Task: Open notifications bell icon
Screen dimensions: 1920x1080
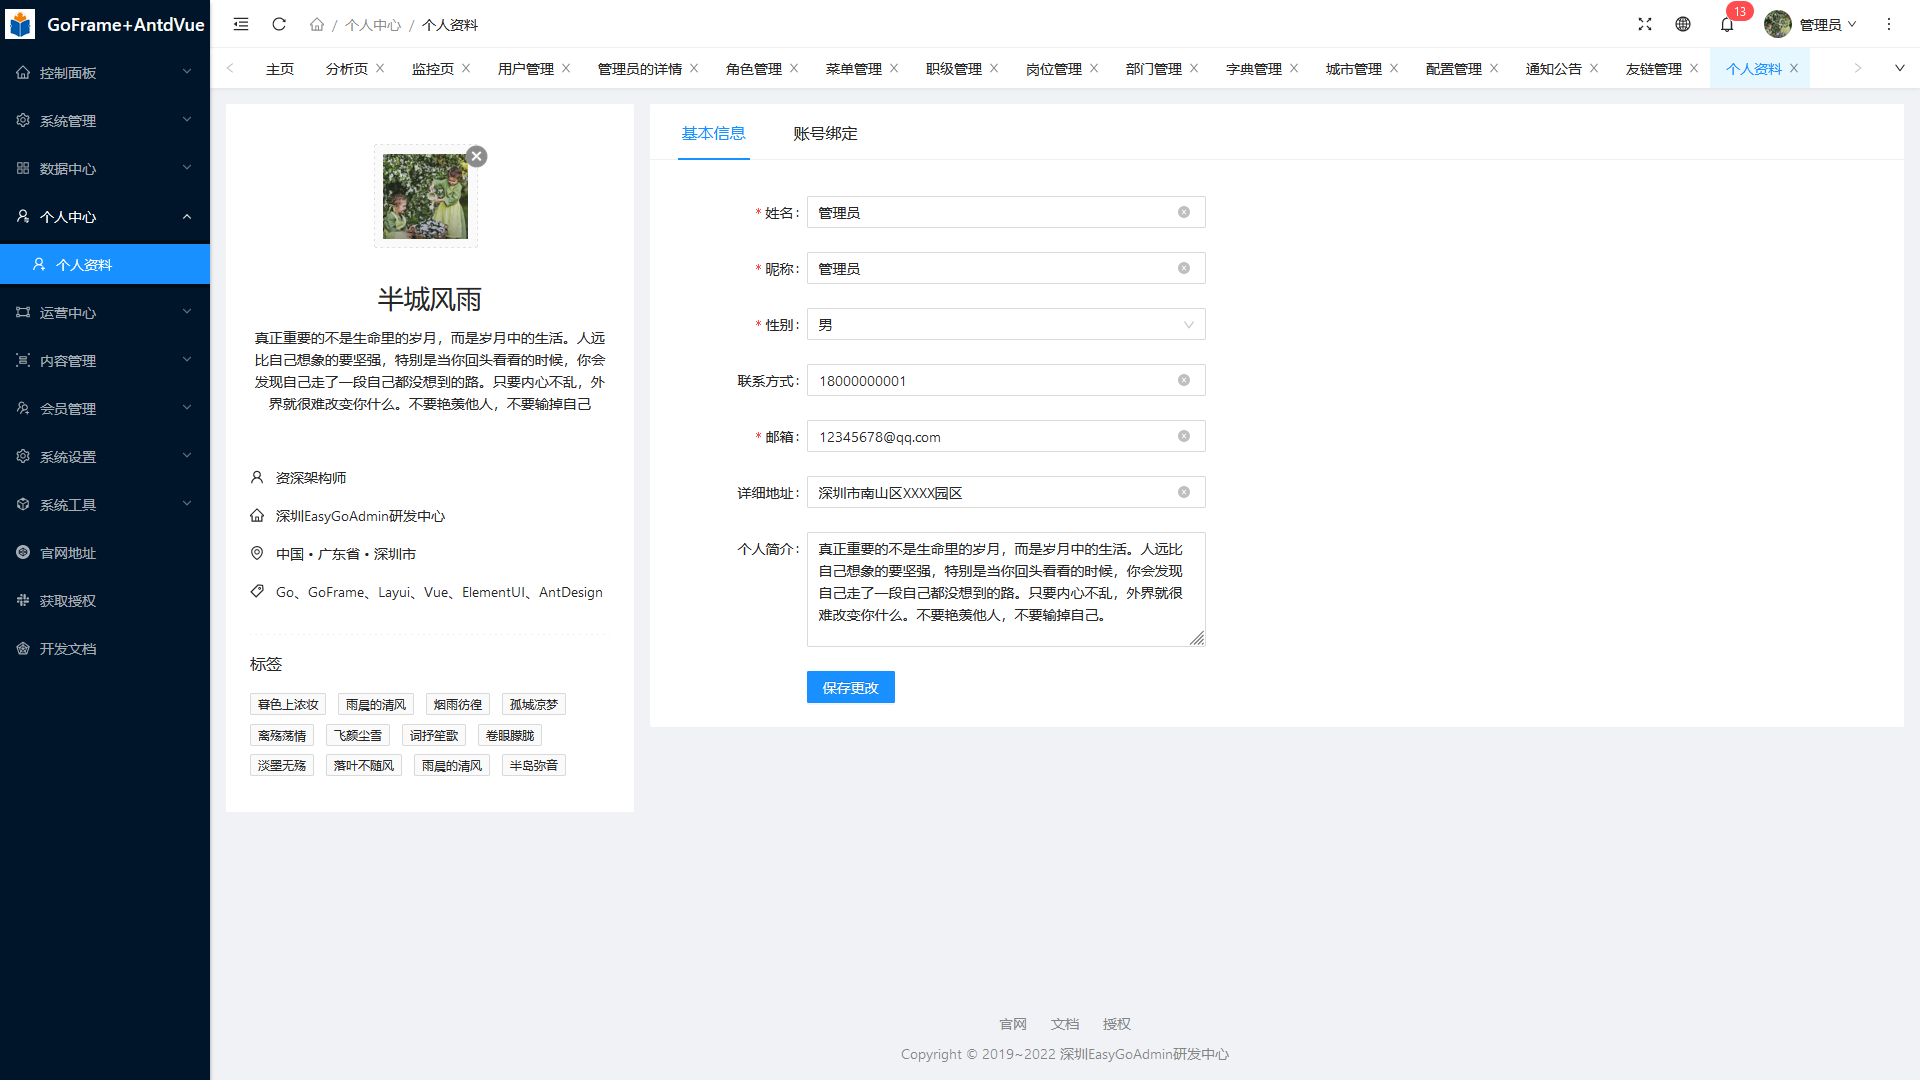Action: point(1727,25)
